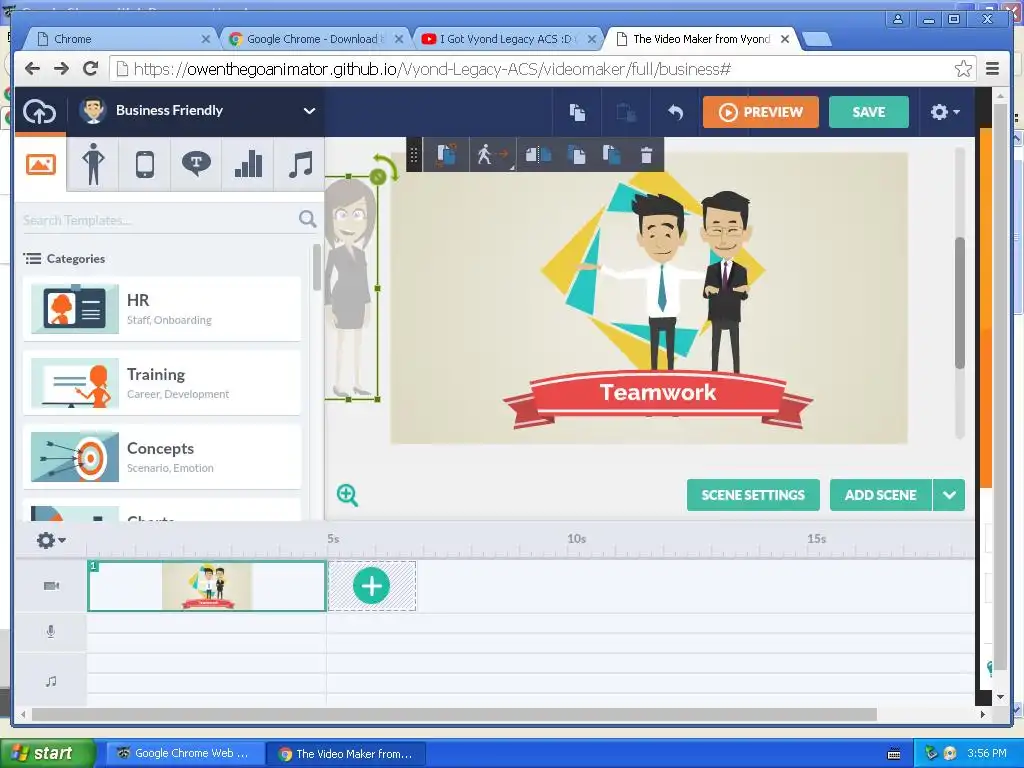Open the Text speech bubble tab
Screen dimensions: 1024x768
point(196,164)
